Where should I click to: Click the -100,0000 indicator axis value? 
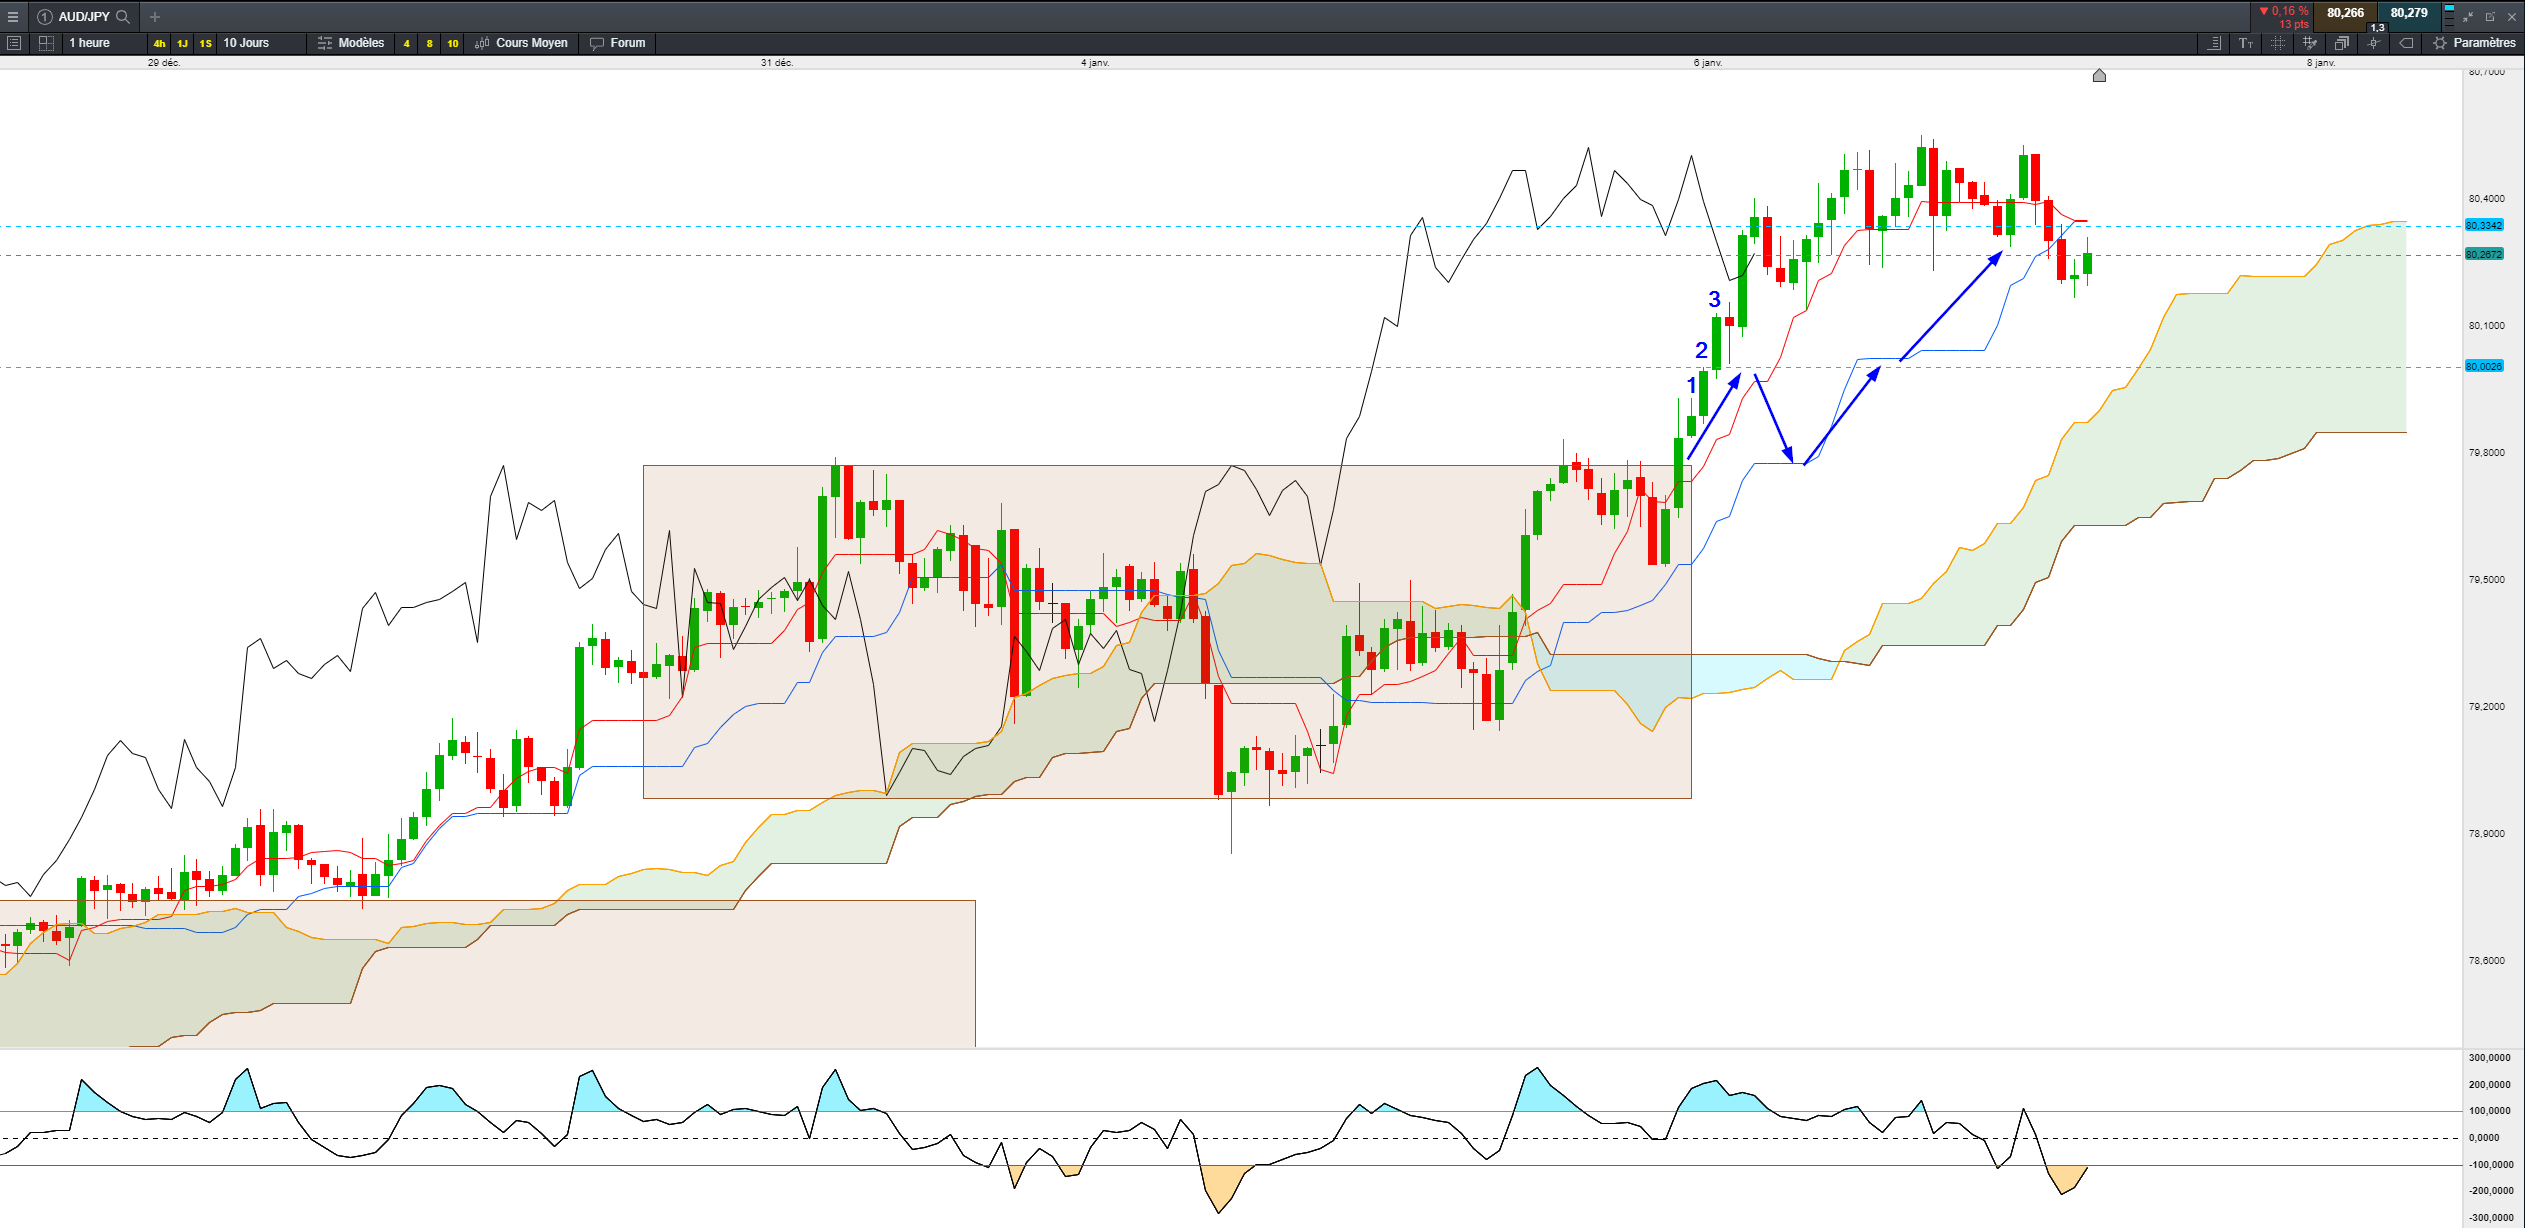click(x=2489, y=1165)
